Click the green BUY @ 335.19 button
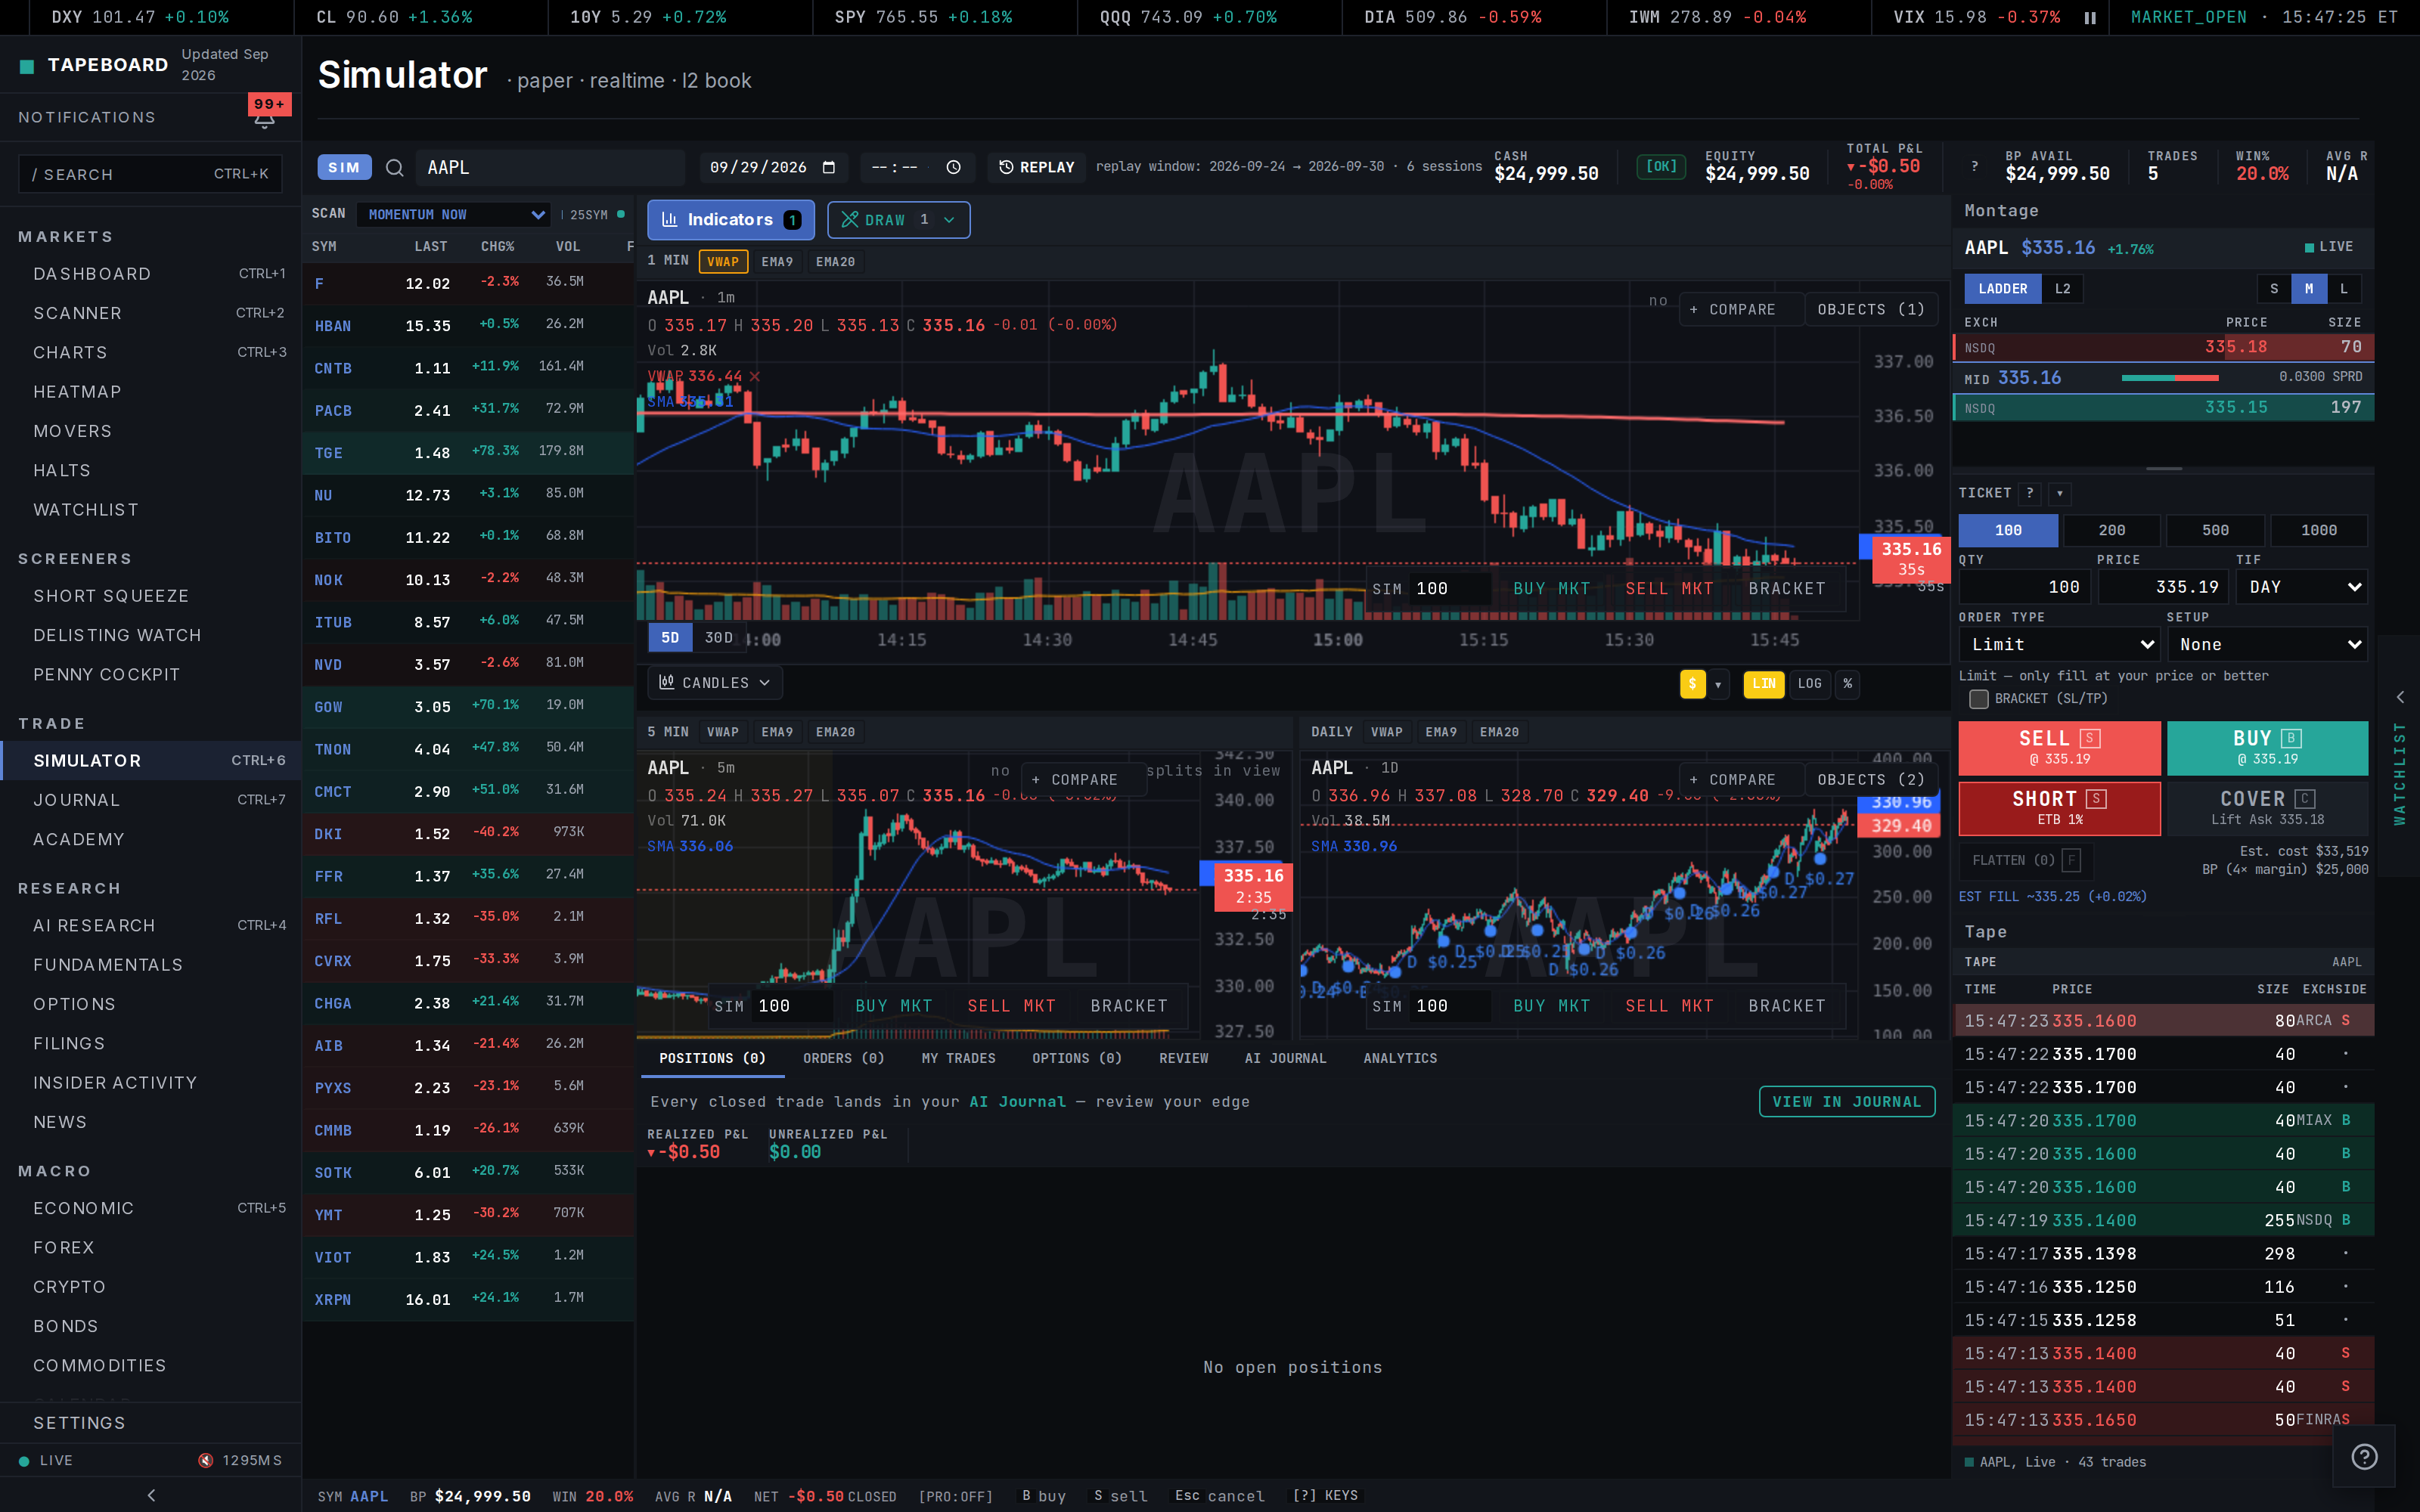 point(2267,748)
